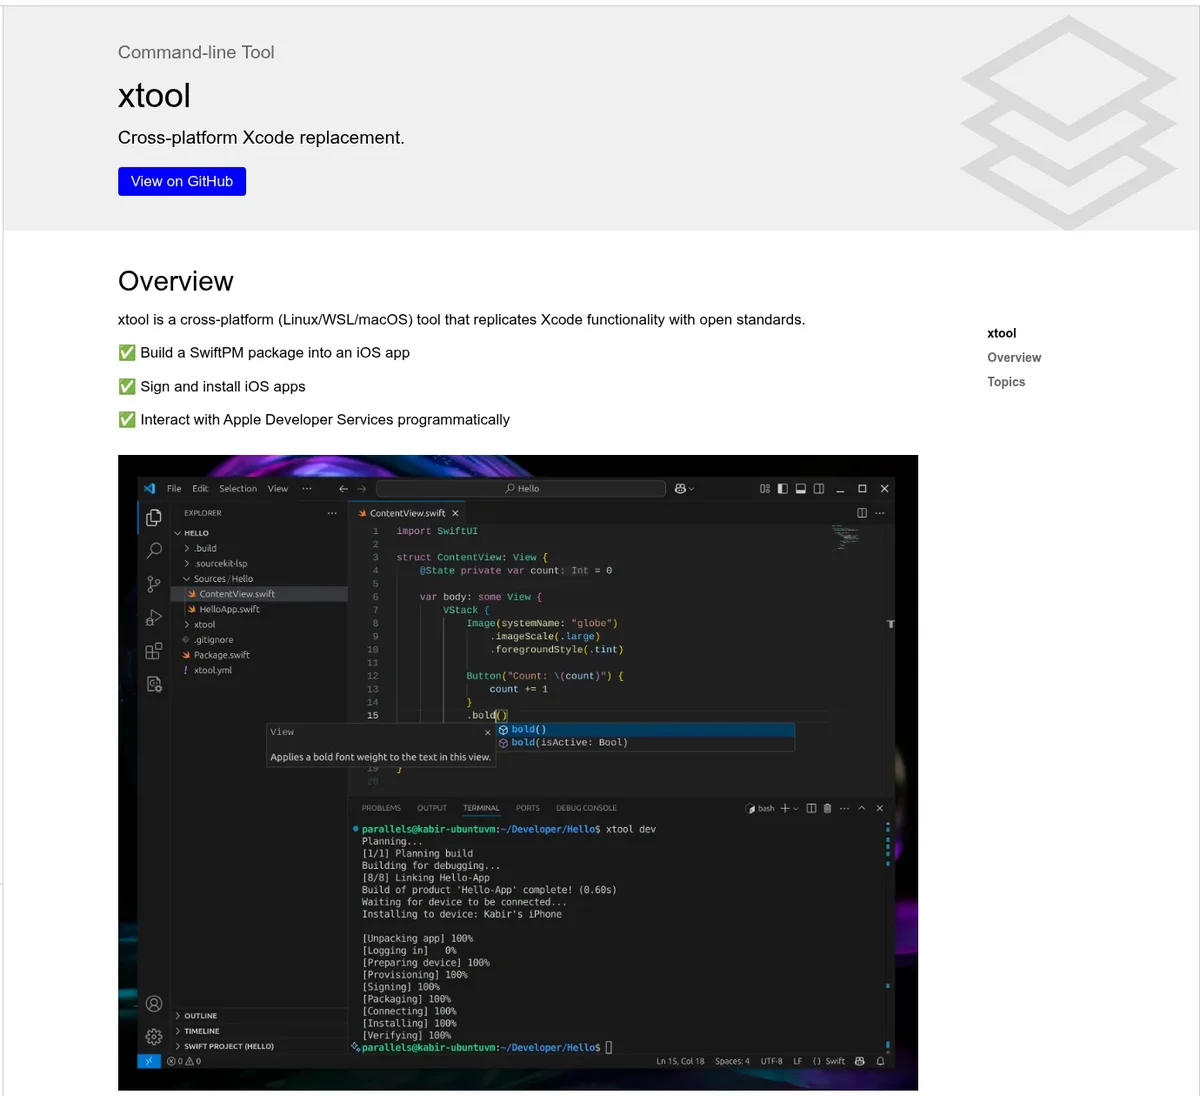Open the Edit menu

point(200,489)
